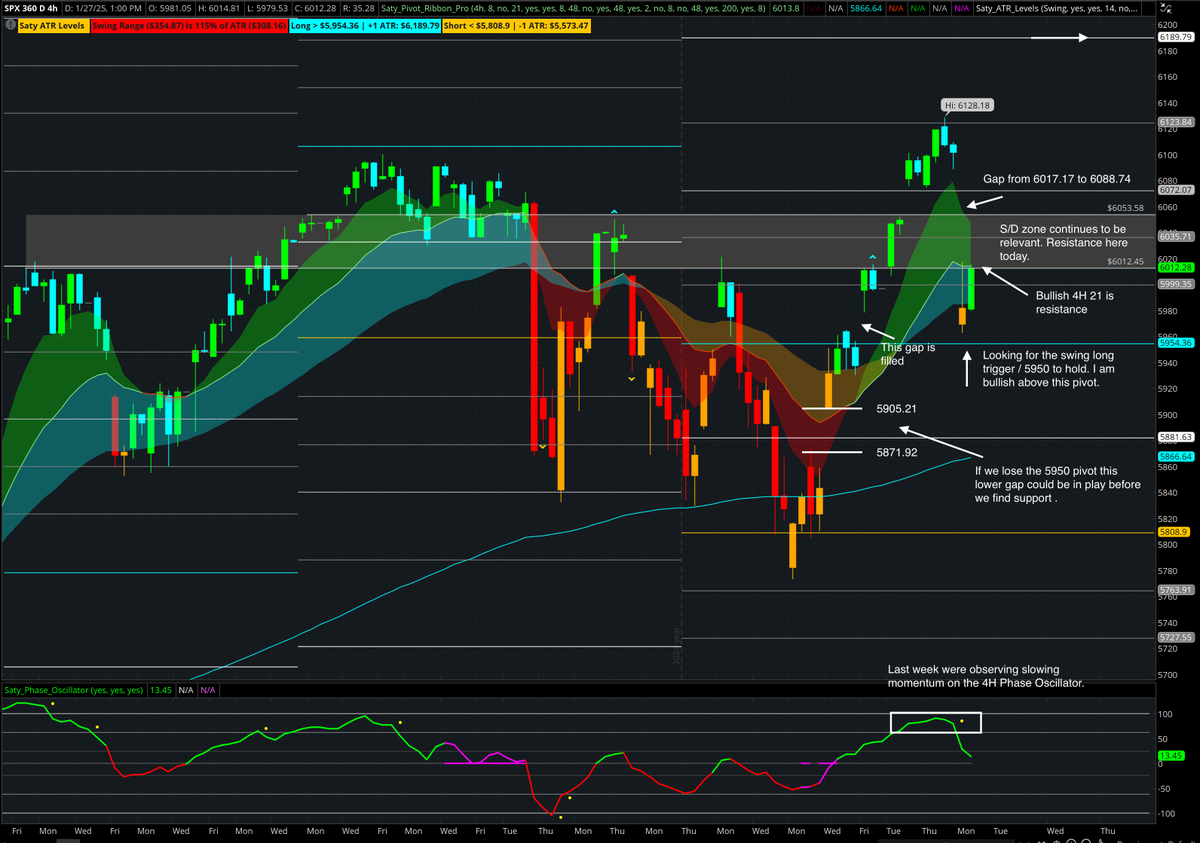The image size is (1200, 843).
Task: Click the green N/A status indicator in the header
Action: pos(918,8)
